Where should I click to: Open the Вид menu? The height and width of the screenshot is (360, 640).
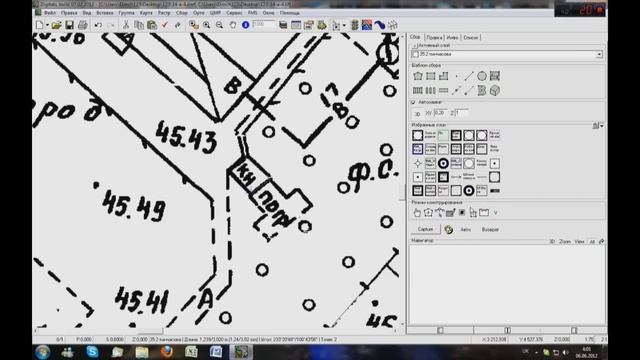click(87, 13)
